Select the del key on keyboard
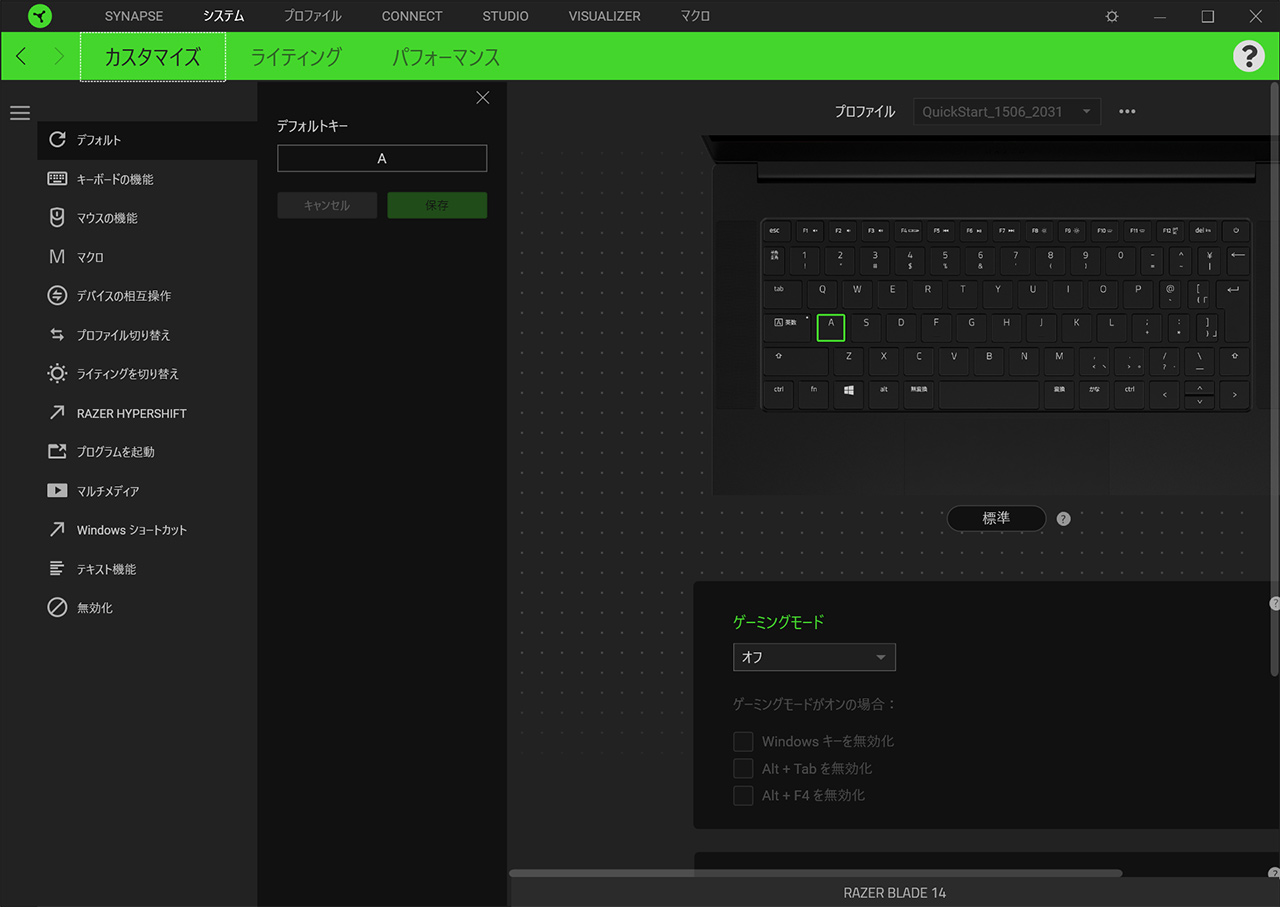Image resolution: width=1280 pixels, height=907 pixels. [1202, 231]
